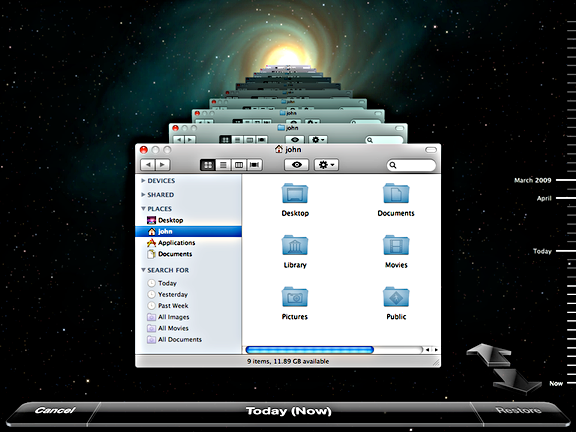The image size is (576, 432).
Task: Select the Yesterday saved search
Action: pyautogui.click(x=188, y=295)
